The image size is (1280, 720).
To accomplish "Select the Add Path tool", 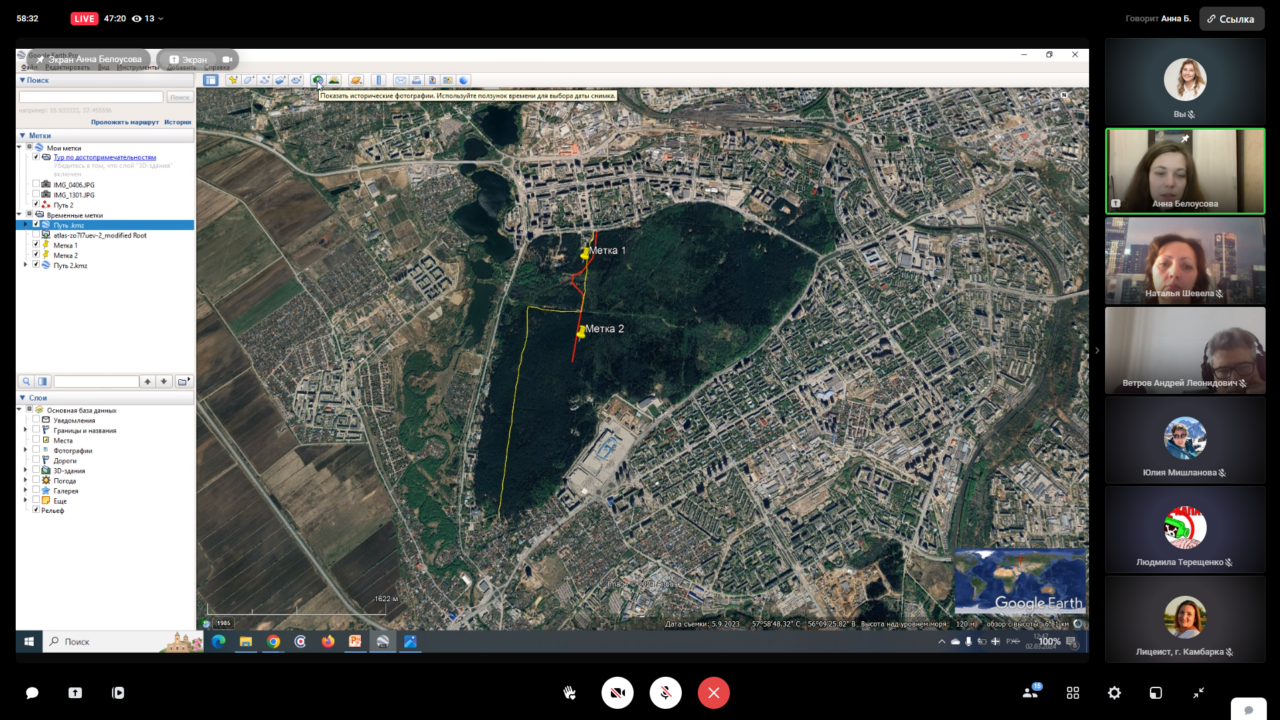I will (x=264, y=80).
